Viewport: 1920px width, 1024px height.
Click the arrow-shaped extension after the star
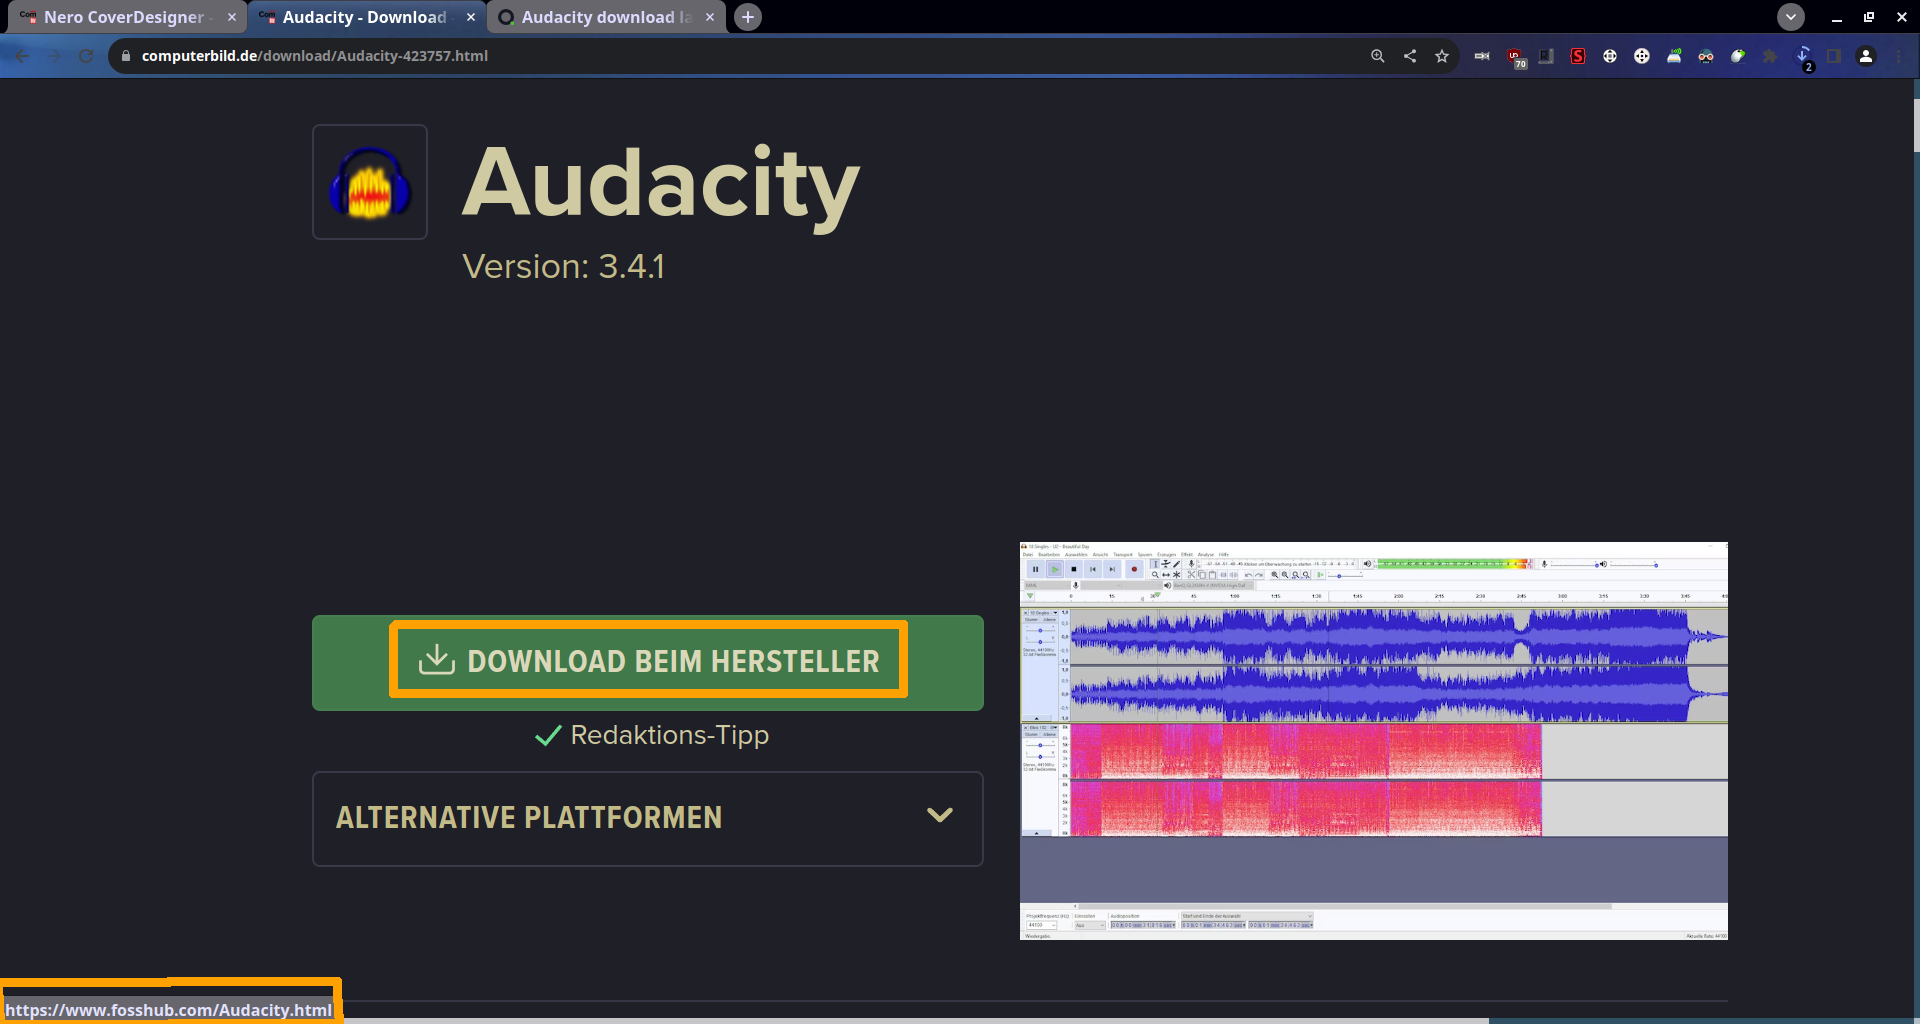tap(1482, 56)
